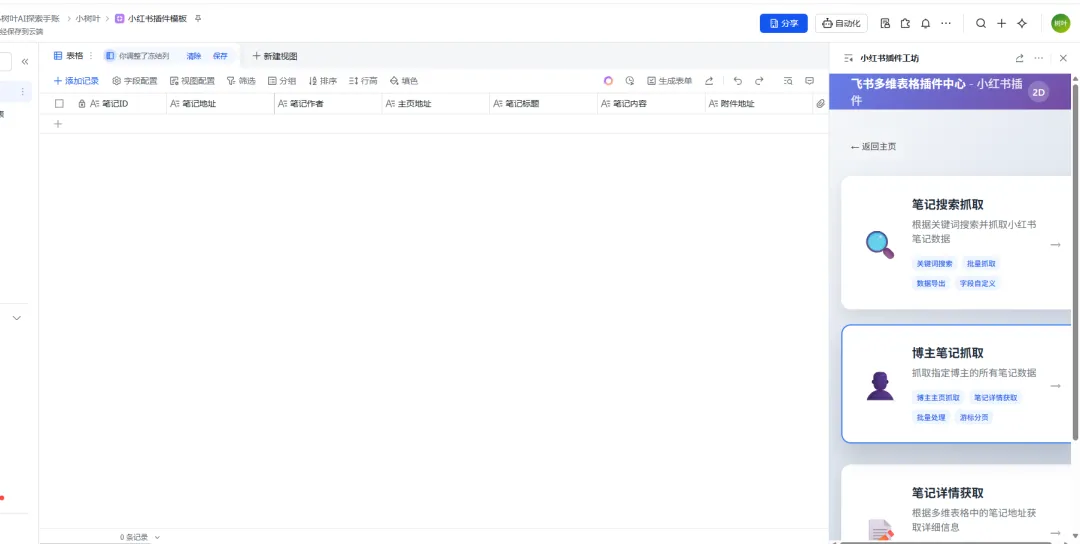
Task: Open the 行高 row height menu
Action: [x=363, y=81]
